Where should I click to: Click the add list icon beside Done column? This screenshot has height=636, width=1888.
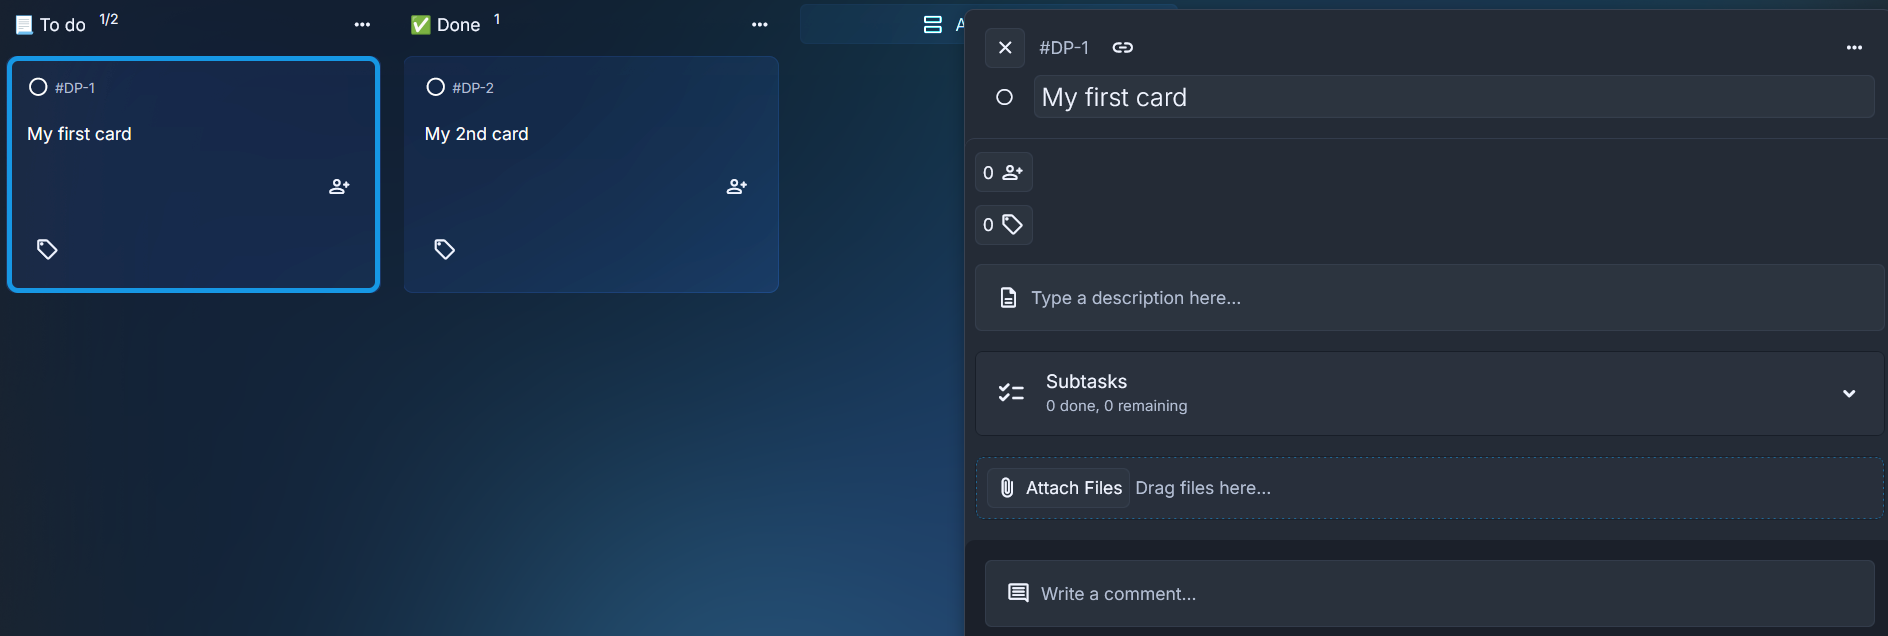point(932,25)
